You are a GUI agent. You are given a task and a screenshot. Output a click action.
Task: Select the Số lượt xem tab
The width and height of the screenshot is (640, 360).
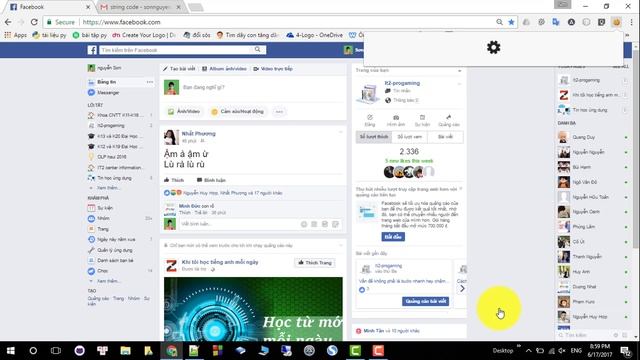point(409,137)
